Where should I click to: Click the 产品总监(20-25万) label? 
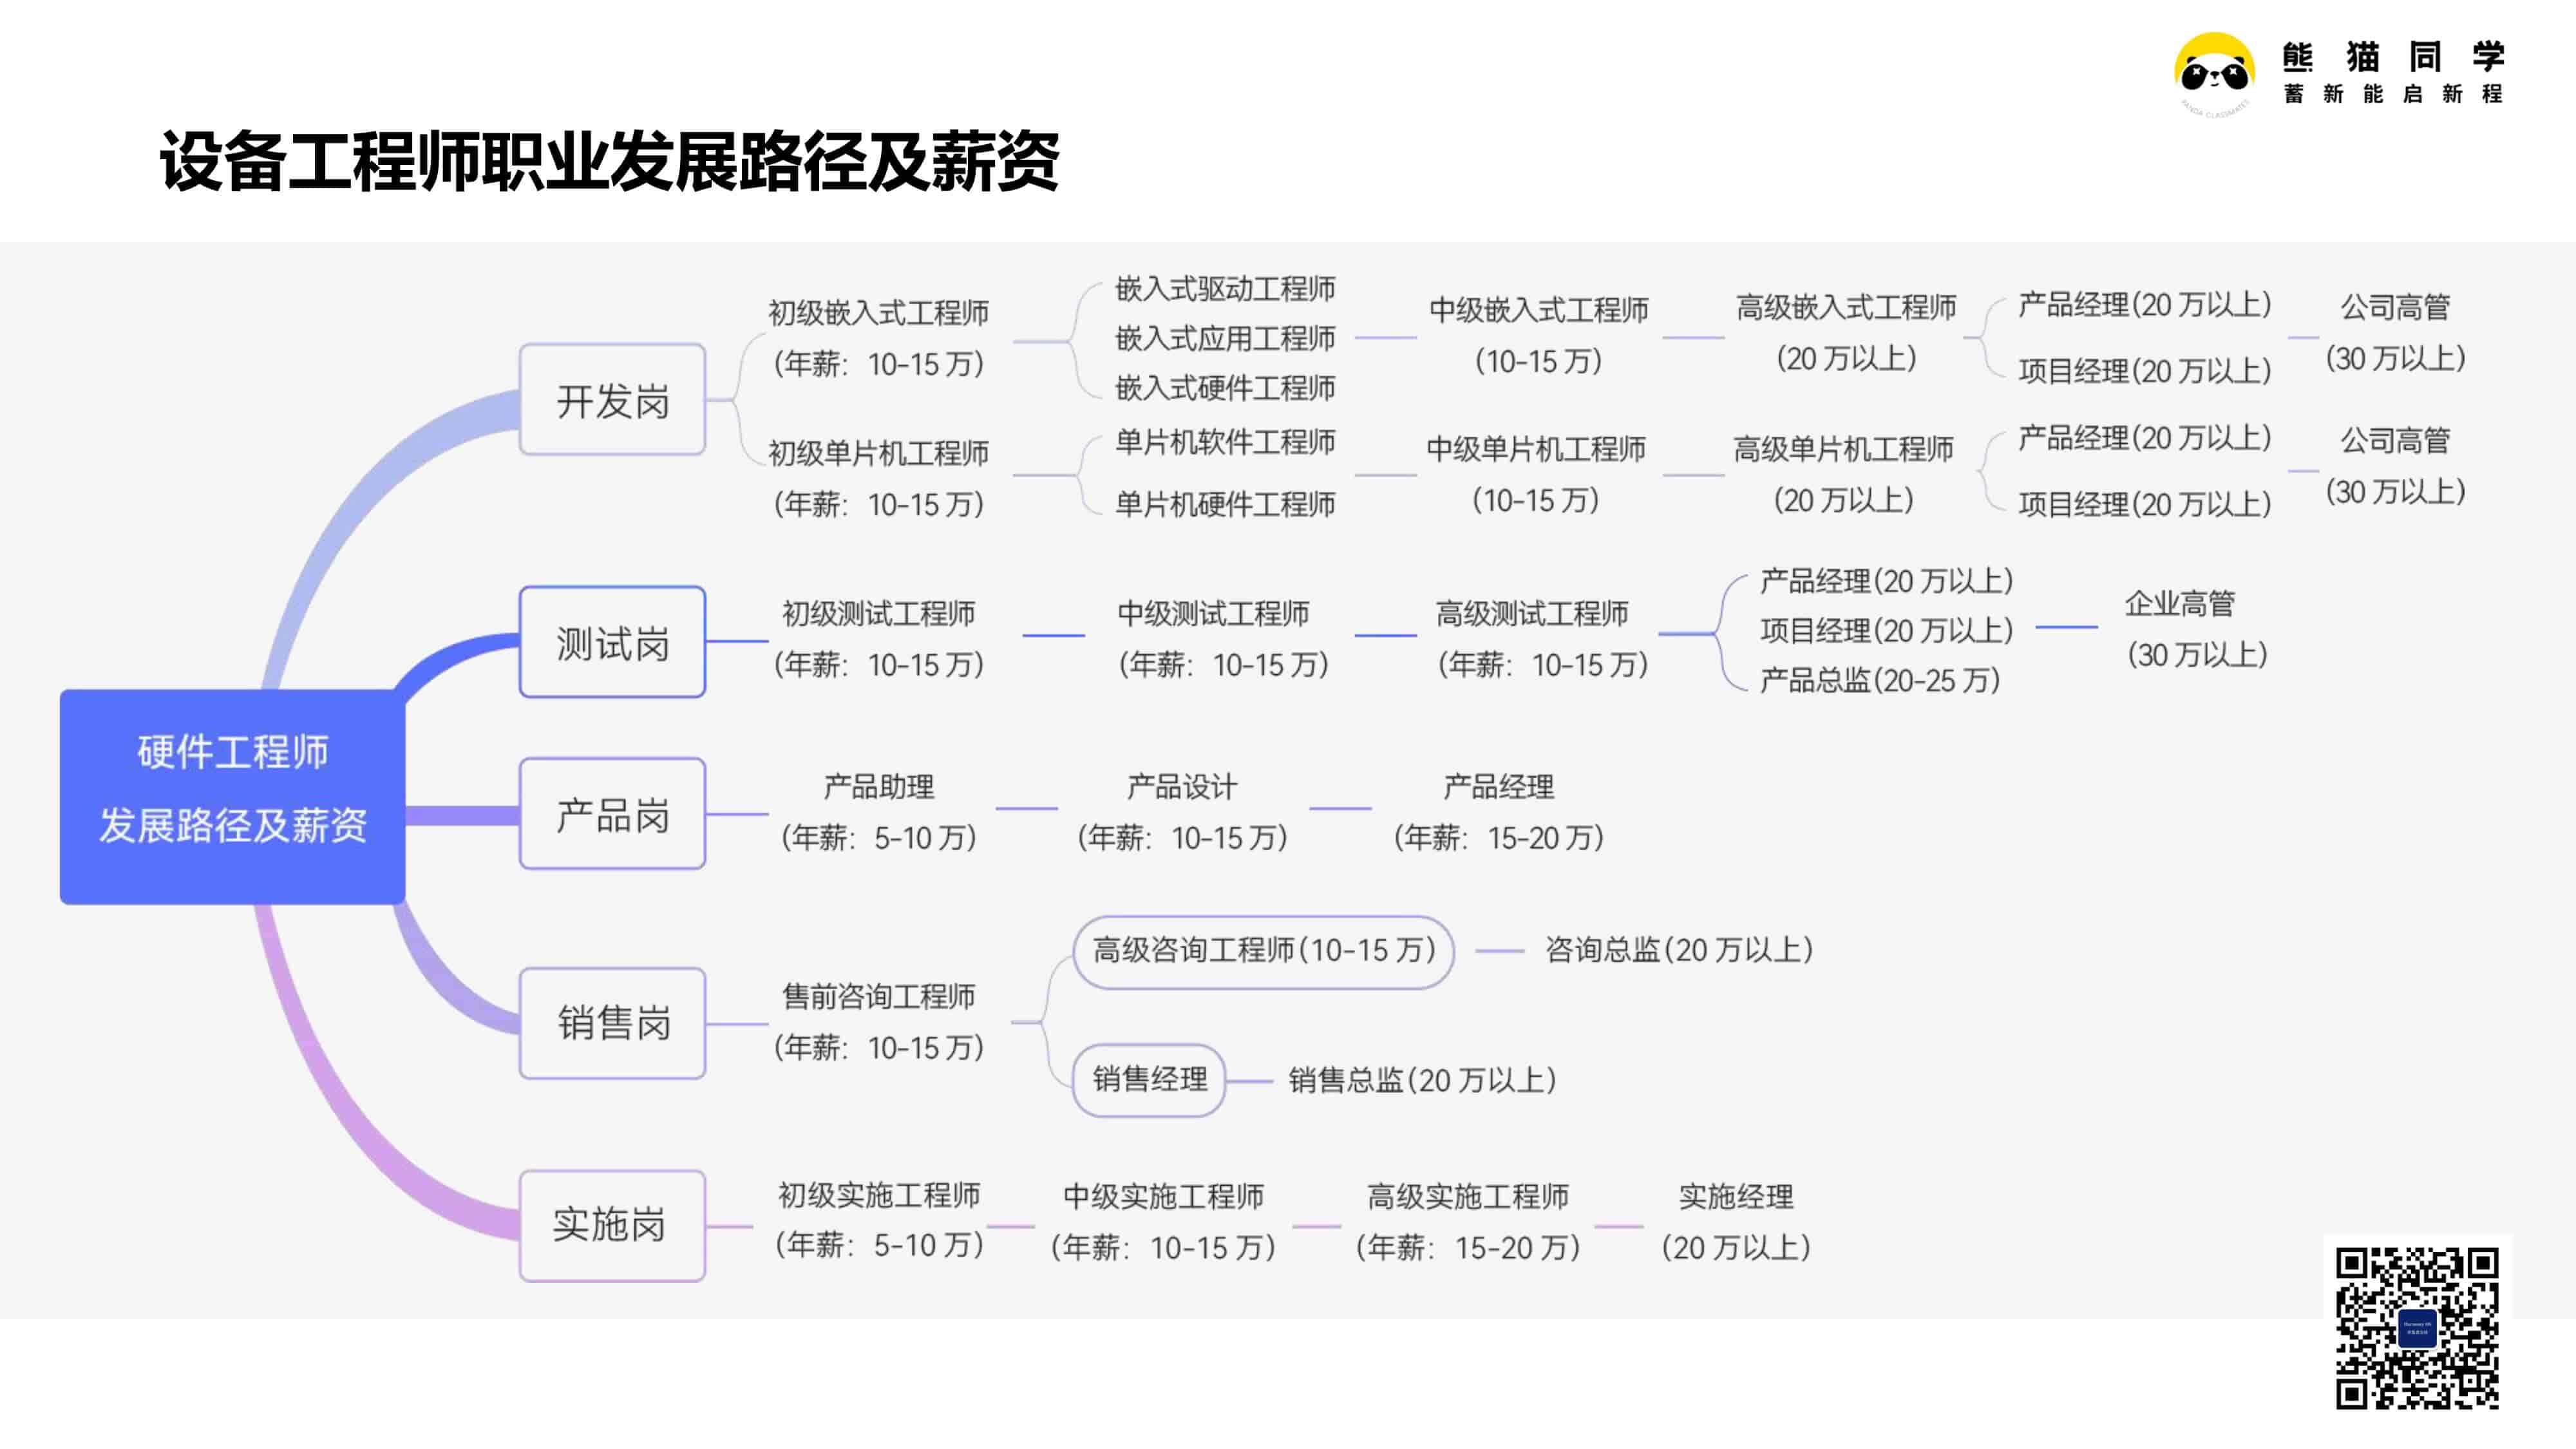[x=1880, y=681]
